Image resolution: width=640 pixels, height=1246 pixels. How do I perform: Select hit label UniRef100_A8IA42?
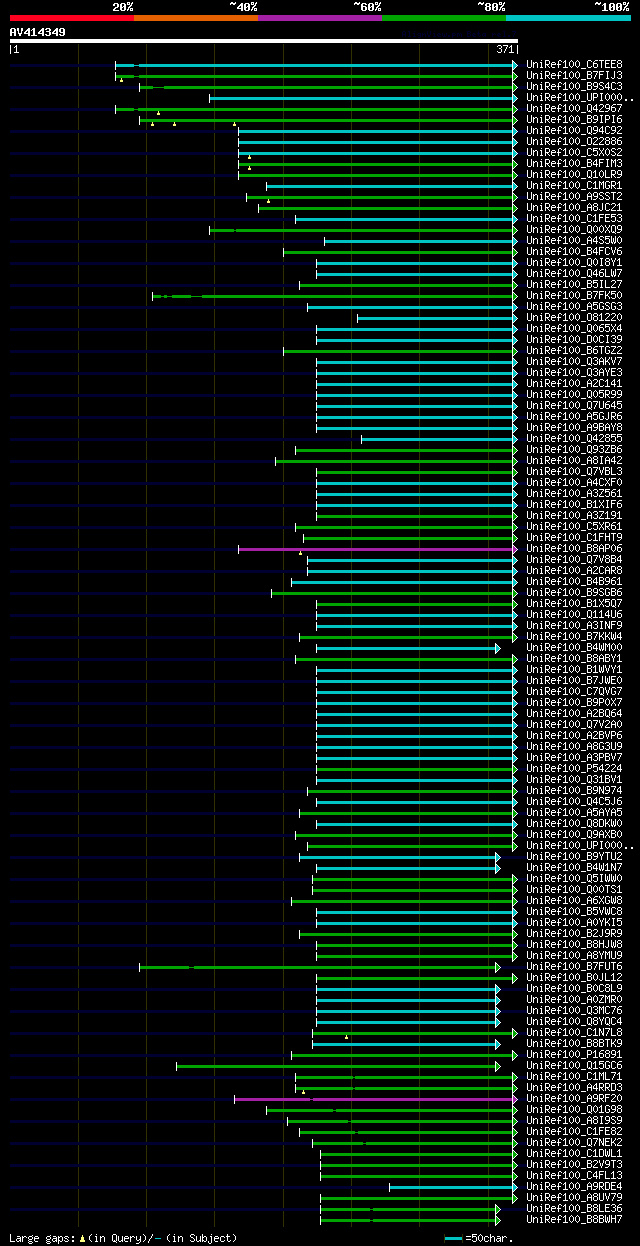574,460
